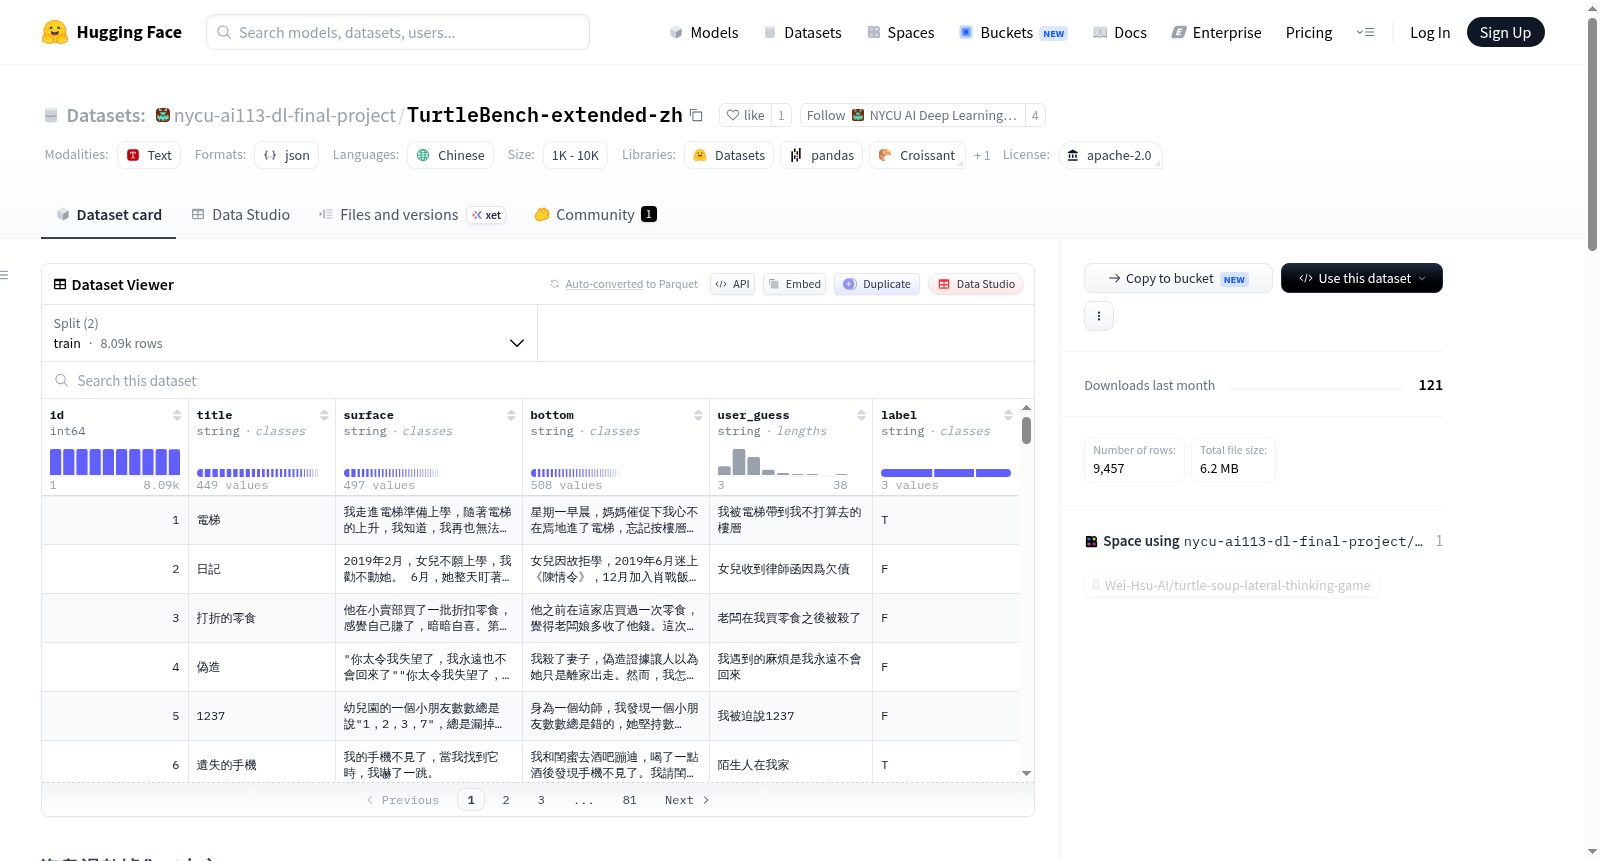Click the sort icon on title column

324,415
